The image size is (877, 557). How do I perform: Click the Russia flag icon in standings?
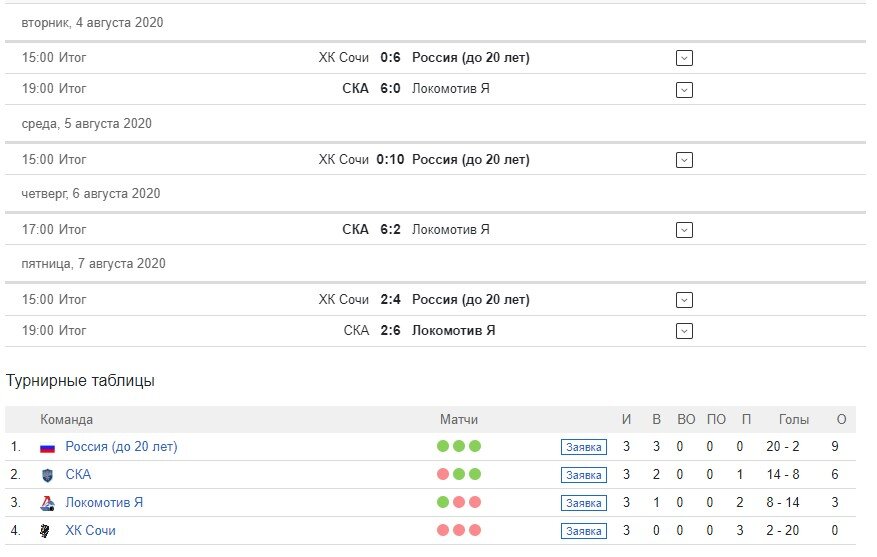pyautogui.click(x=48, y=448)
